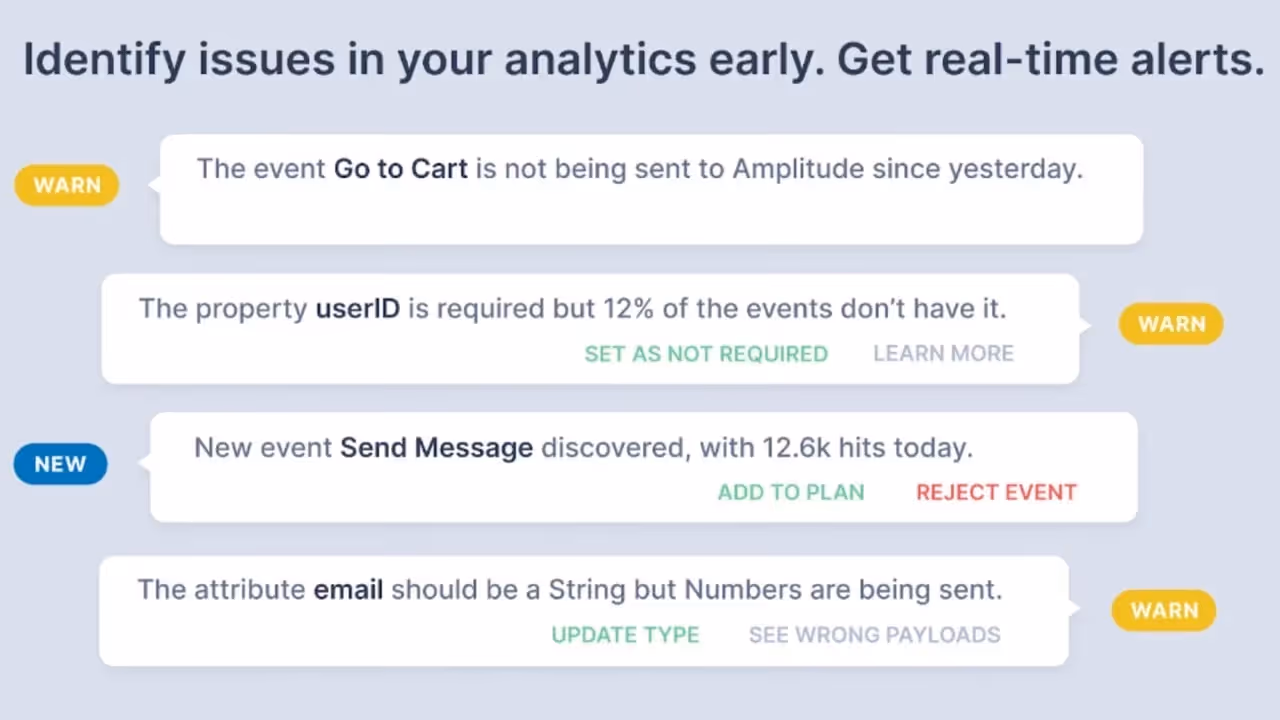Screen dimensions: 1280x720
Task: Click the bold email attribute name
Action: pos(348,589)
